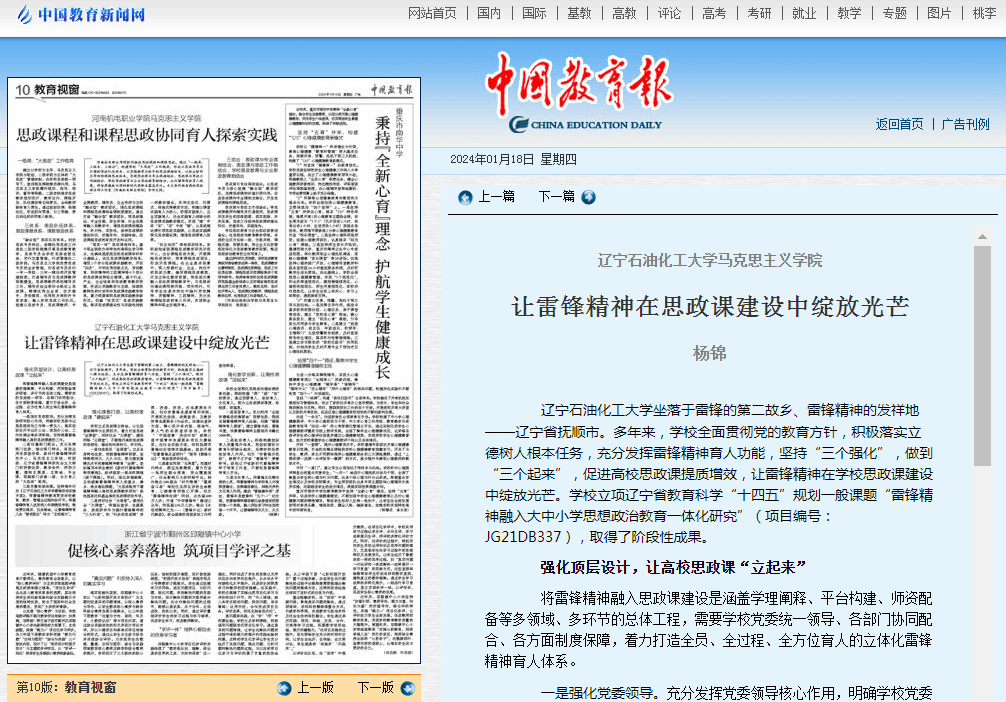
Task: Open the 高考 navigation tab
Action: click(714, 13)
